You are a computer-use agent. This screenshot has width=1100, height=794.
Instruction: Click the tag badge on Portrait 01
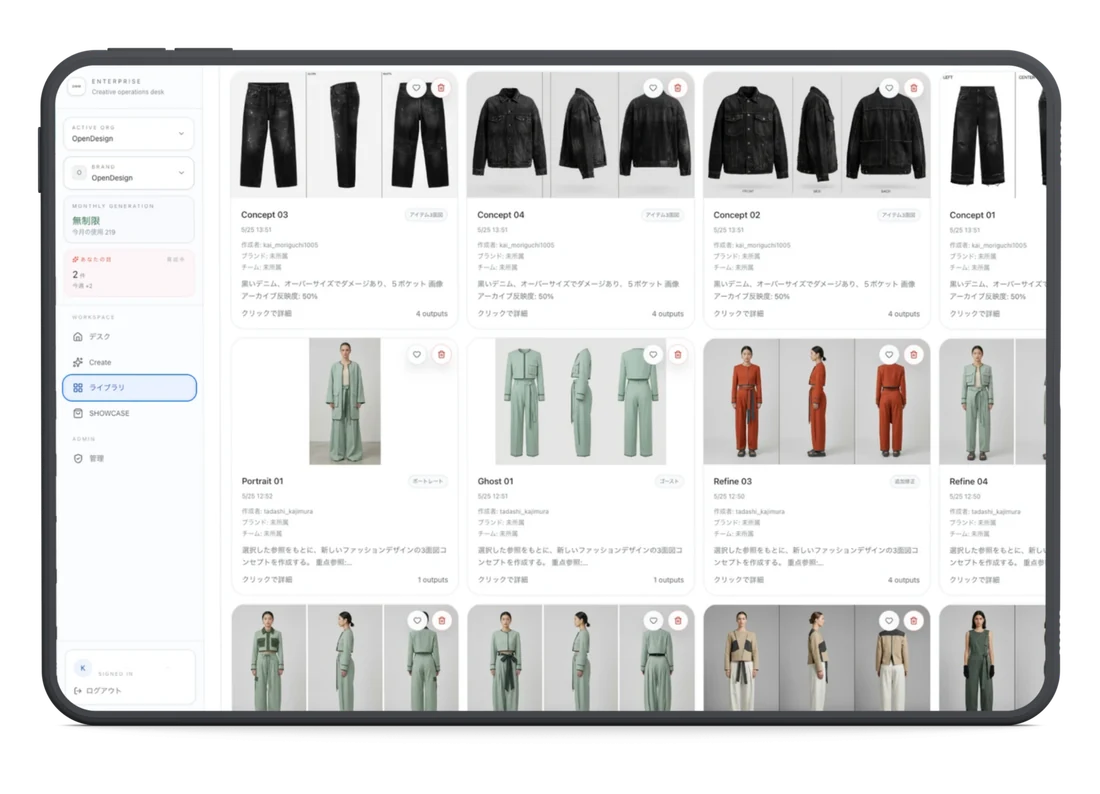tap(427, 481)
